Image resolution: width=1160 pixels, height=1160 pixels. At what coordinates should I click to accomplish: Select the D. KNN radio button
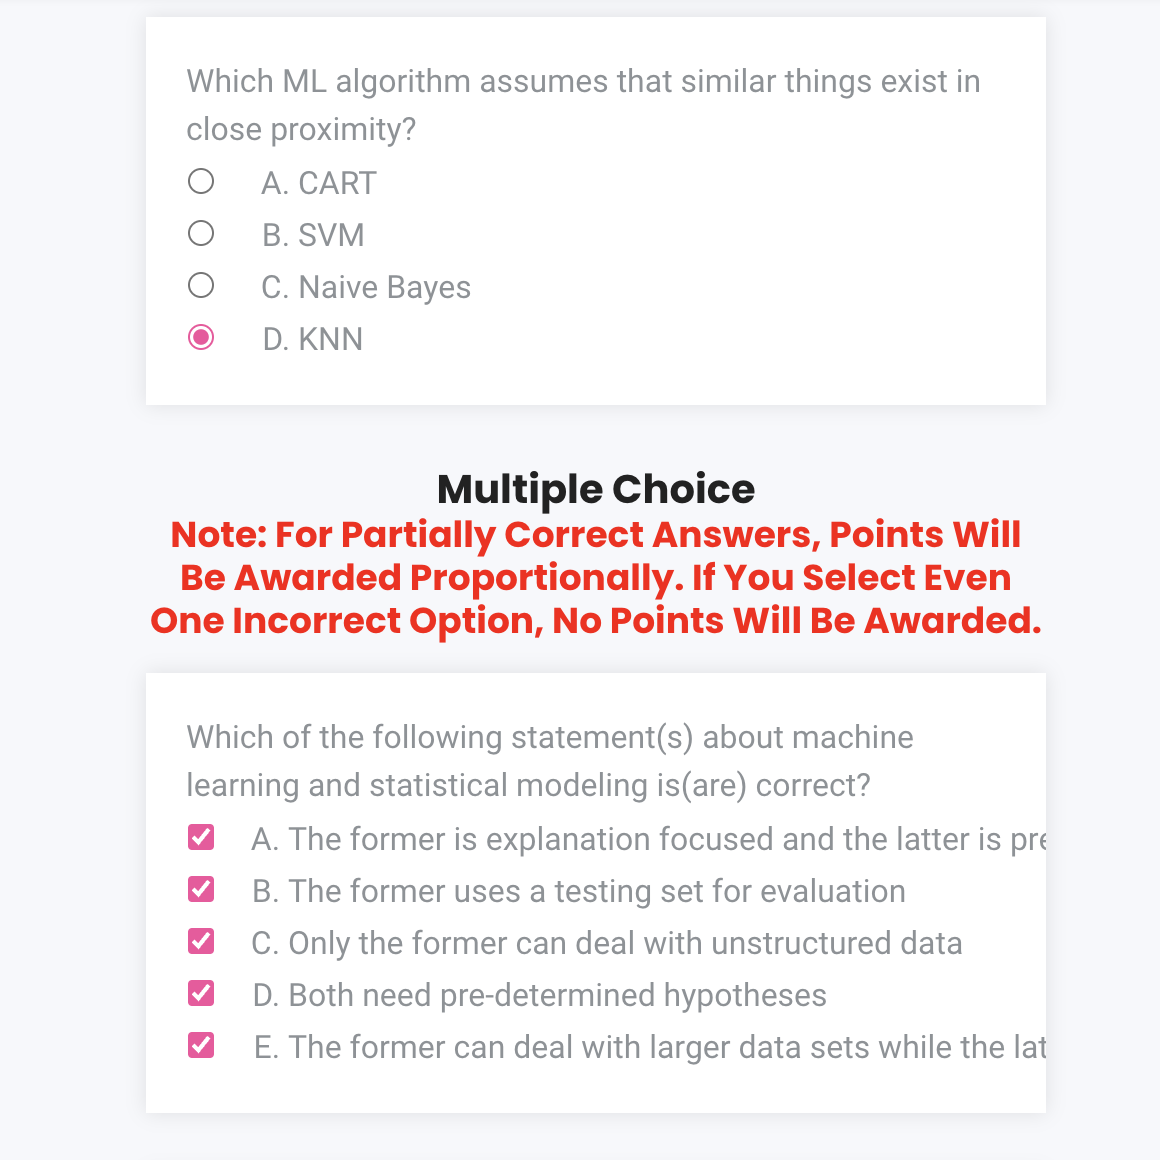[200, 338]
